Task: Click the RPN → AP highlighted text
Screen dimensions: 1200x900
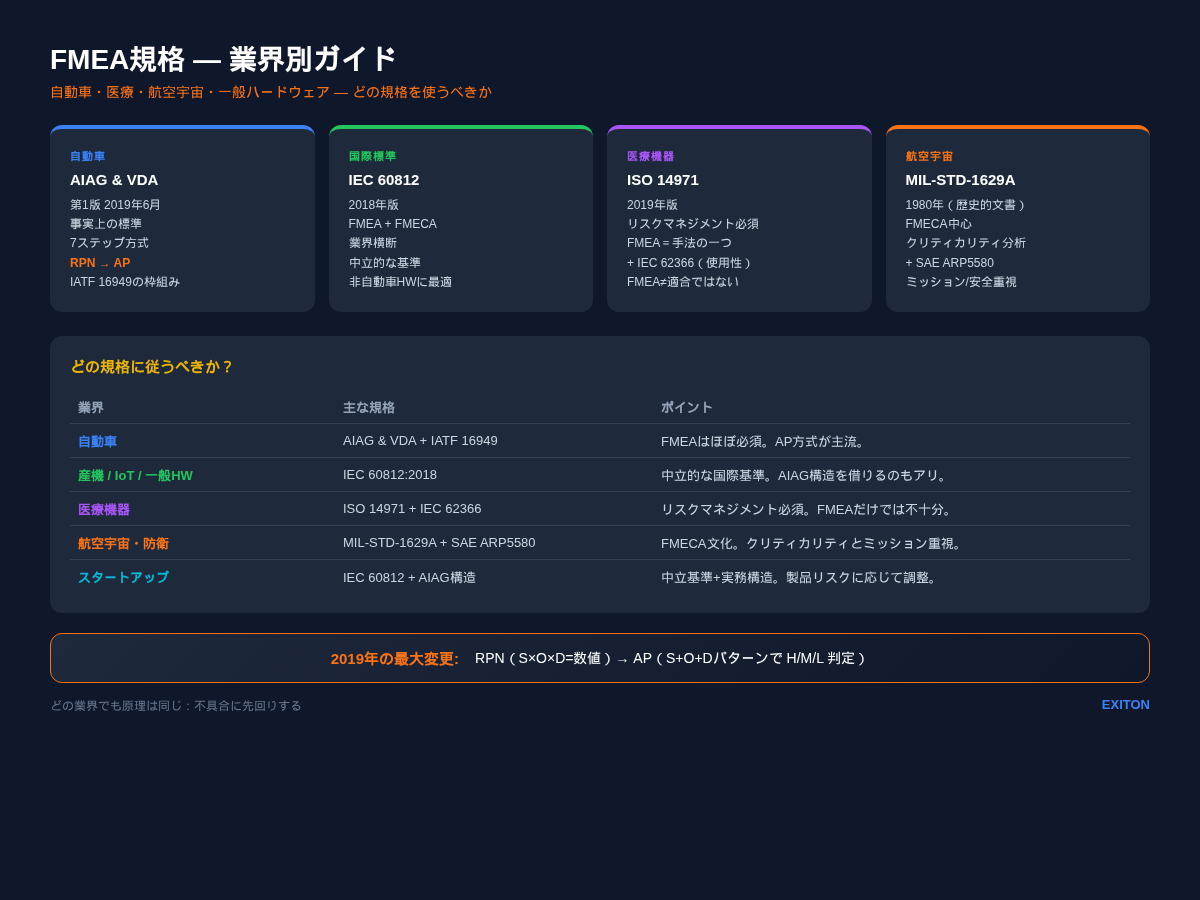Action: 99,262
